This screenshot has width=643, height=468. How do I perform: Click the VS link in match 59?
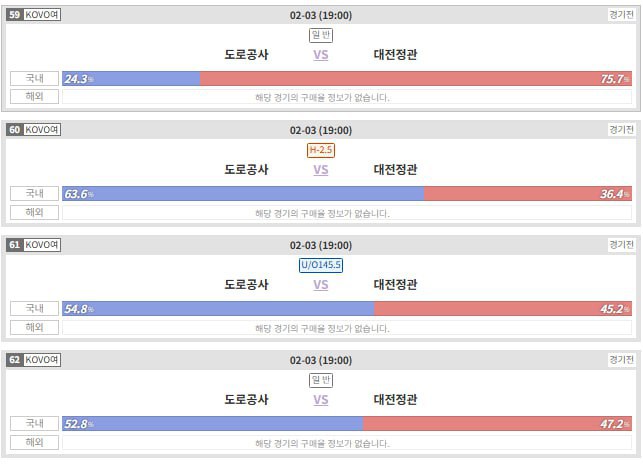click(320, 55)
